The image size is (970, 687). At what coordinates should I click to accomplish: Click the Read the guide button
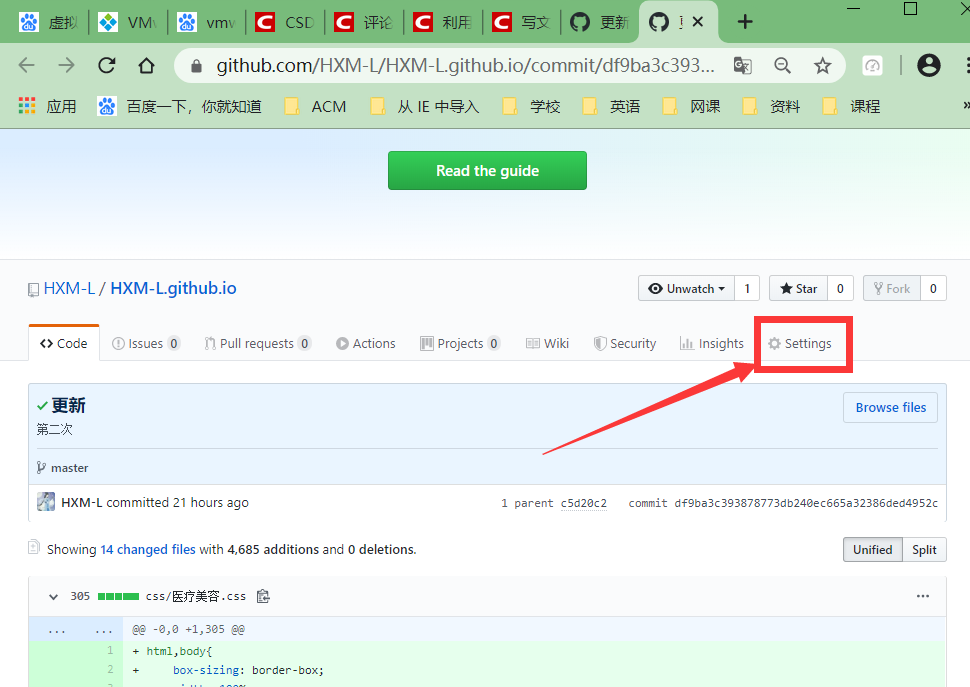coord(487,171)
